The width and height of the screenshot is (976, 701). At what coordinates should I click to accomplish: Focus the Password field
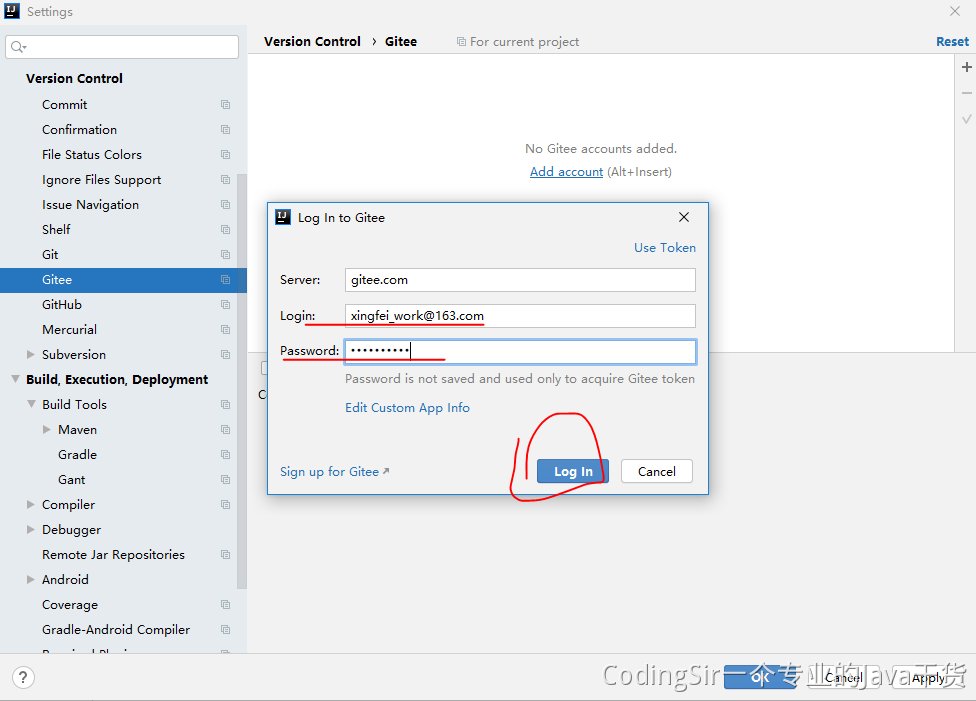coord(520,352)
